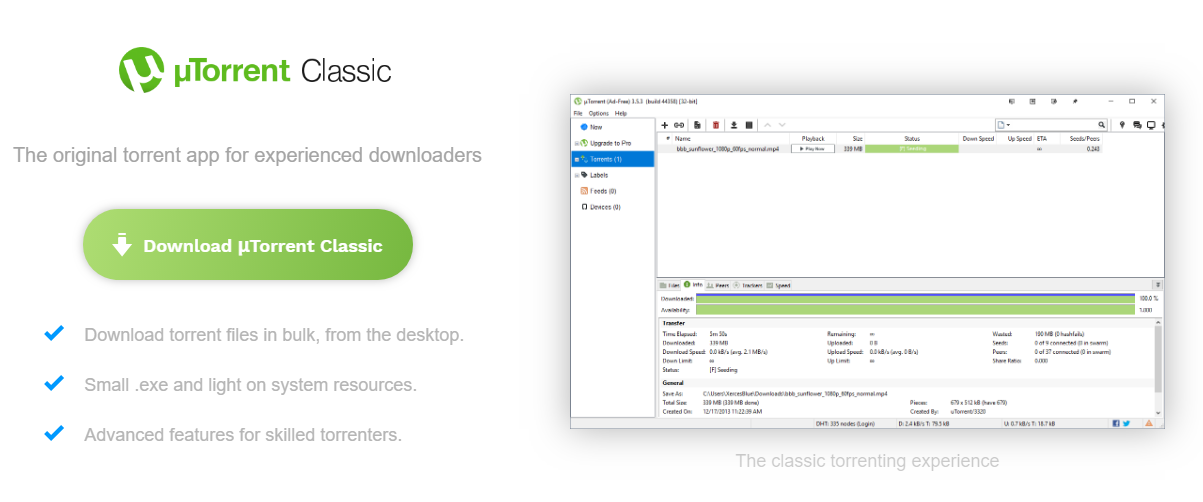This screenshot has height=502, width=1203.
Task: Sort by the Seeds/Peers column header
Action: point(1085,138)
